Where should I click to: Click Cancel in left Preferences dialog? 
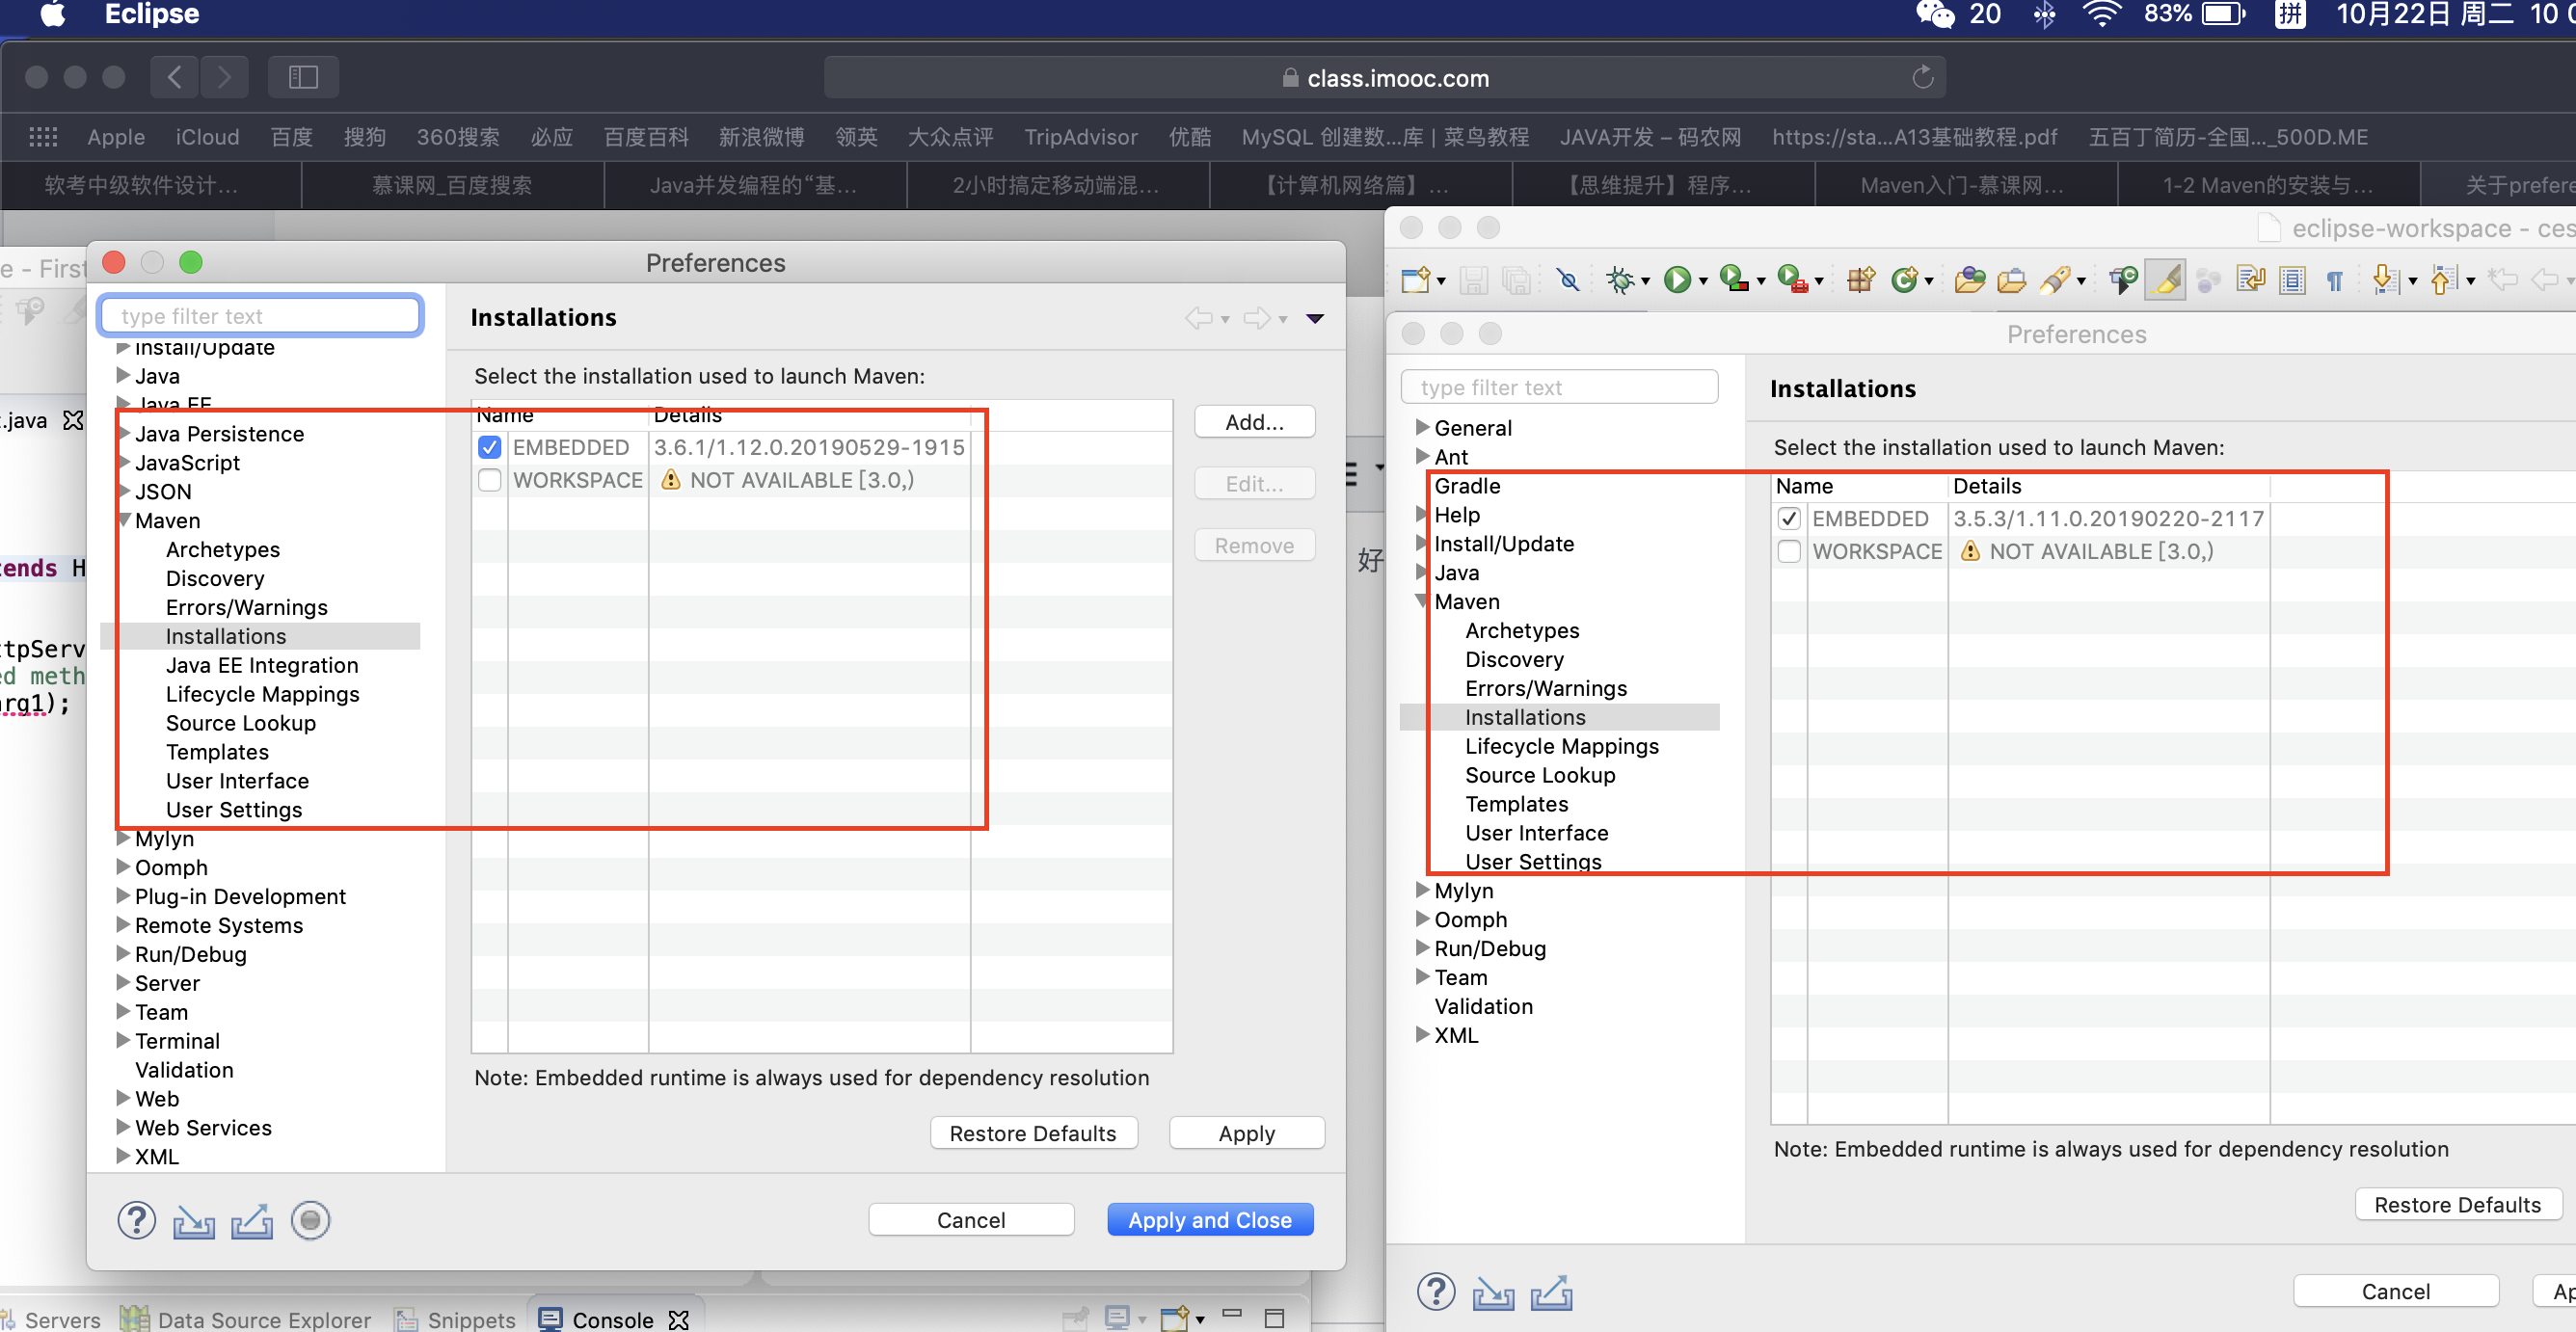(971, 1220)
